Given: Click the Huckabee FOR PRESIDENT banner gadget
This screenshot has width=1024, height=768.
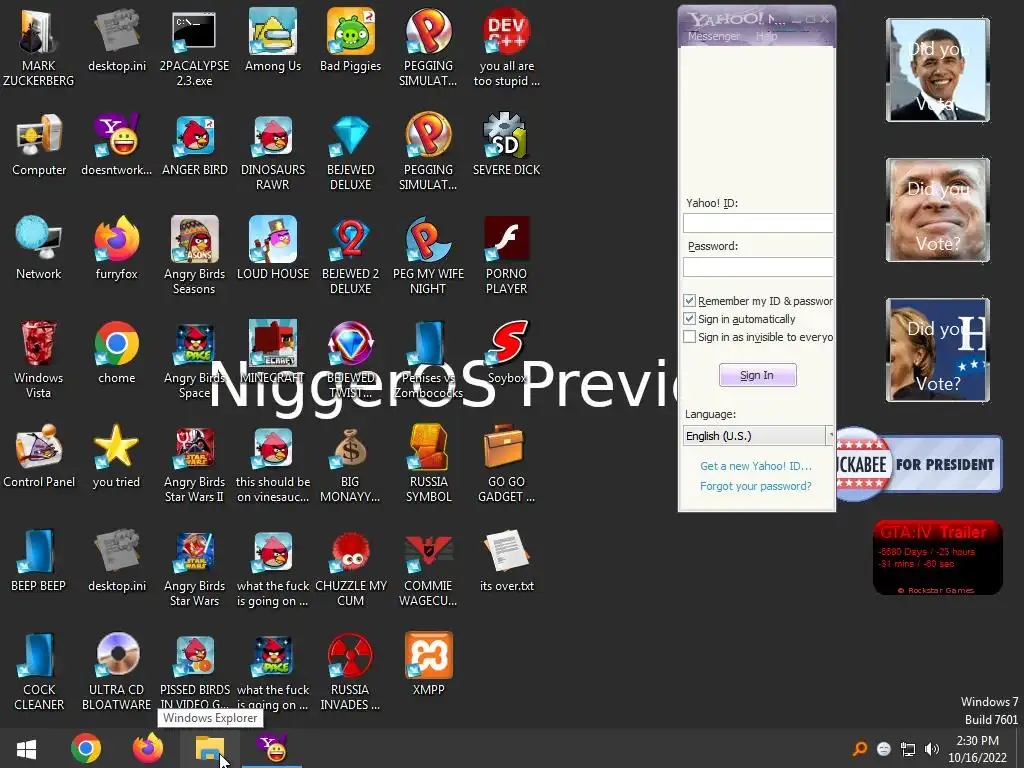Looking at the screenshot, I should (920, 464).
